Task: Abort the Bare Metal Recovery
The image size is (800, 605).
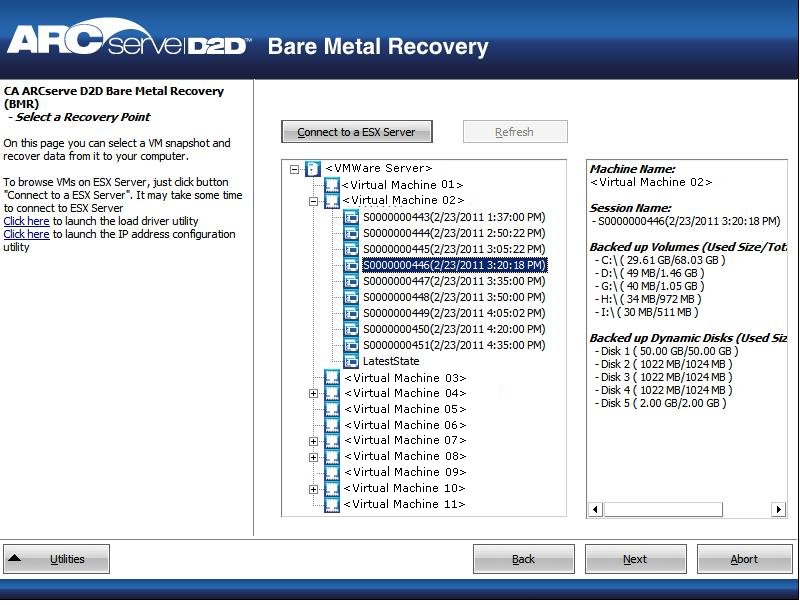Action: pyautogui.click(x=744, y=559)
